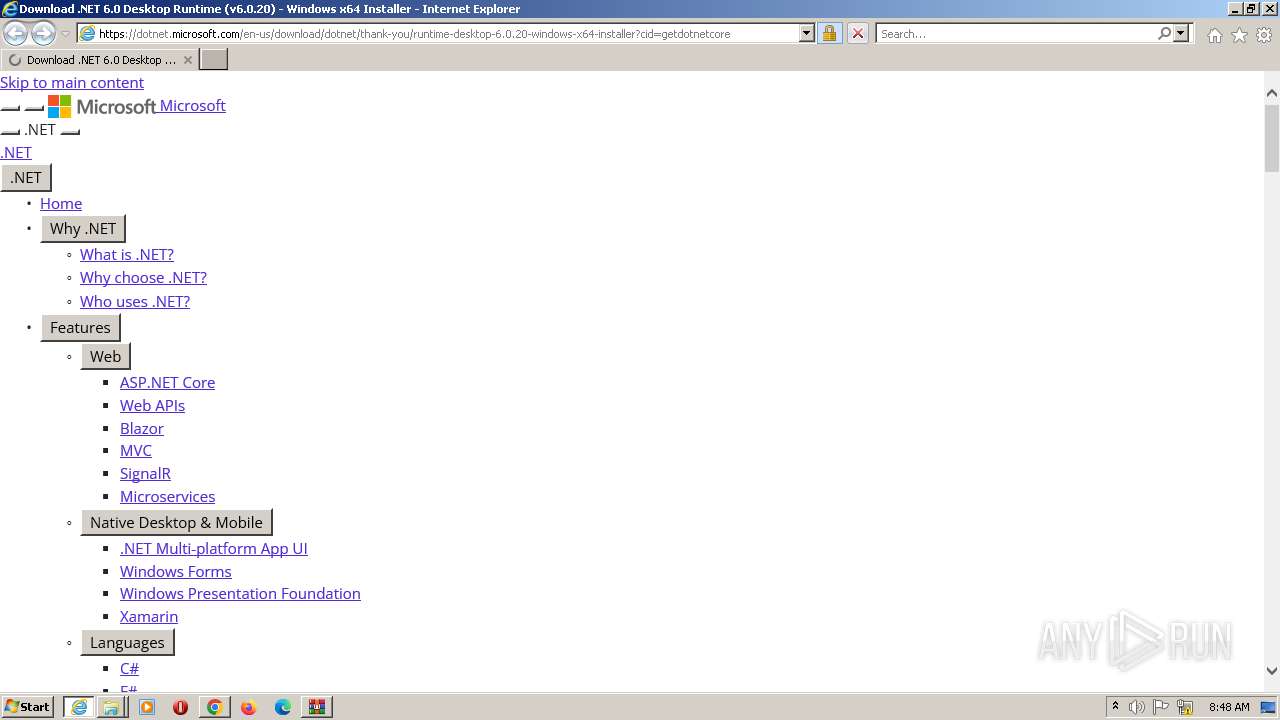Open the recent pages dropdown beside Forward

coord(66,34)
